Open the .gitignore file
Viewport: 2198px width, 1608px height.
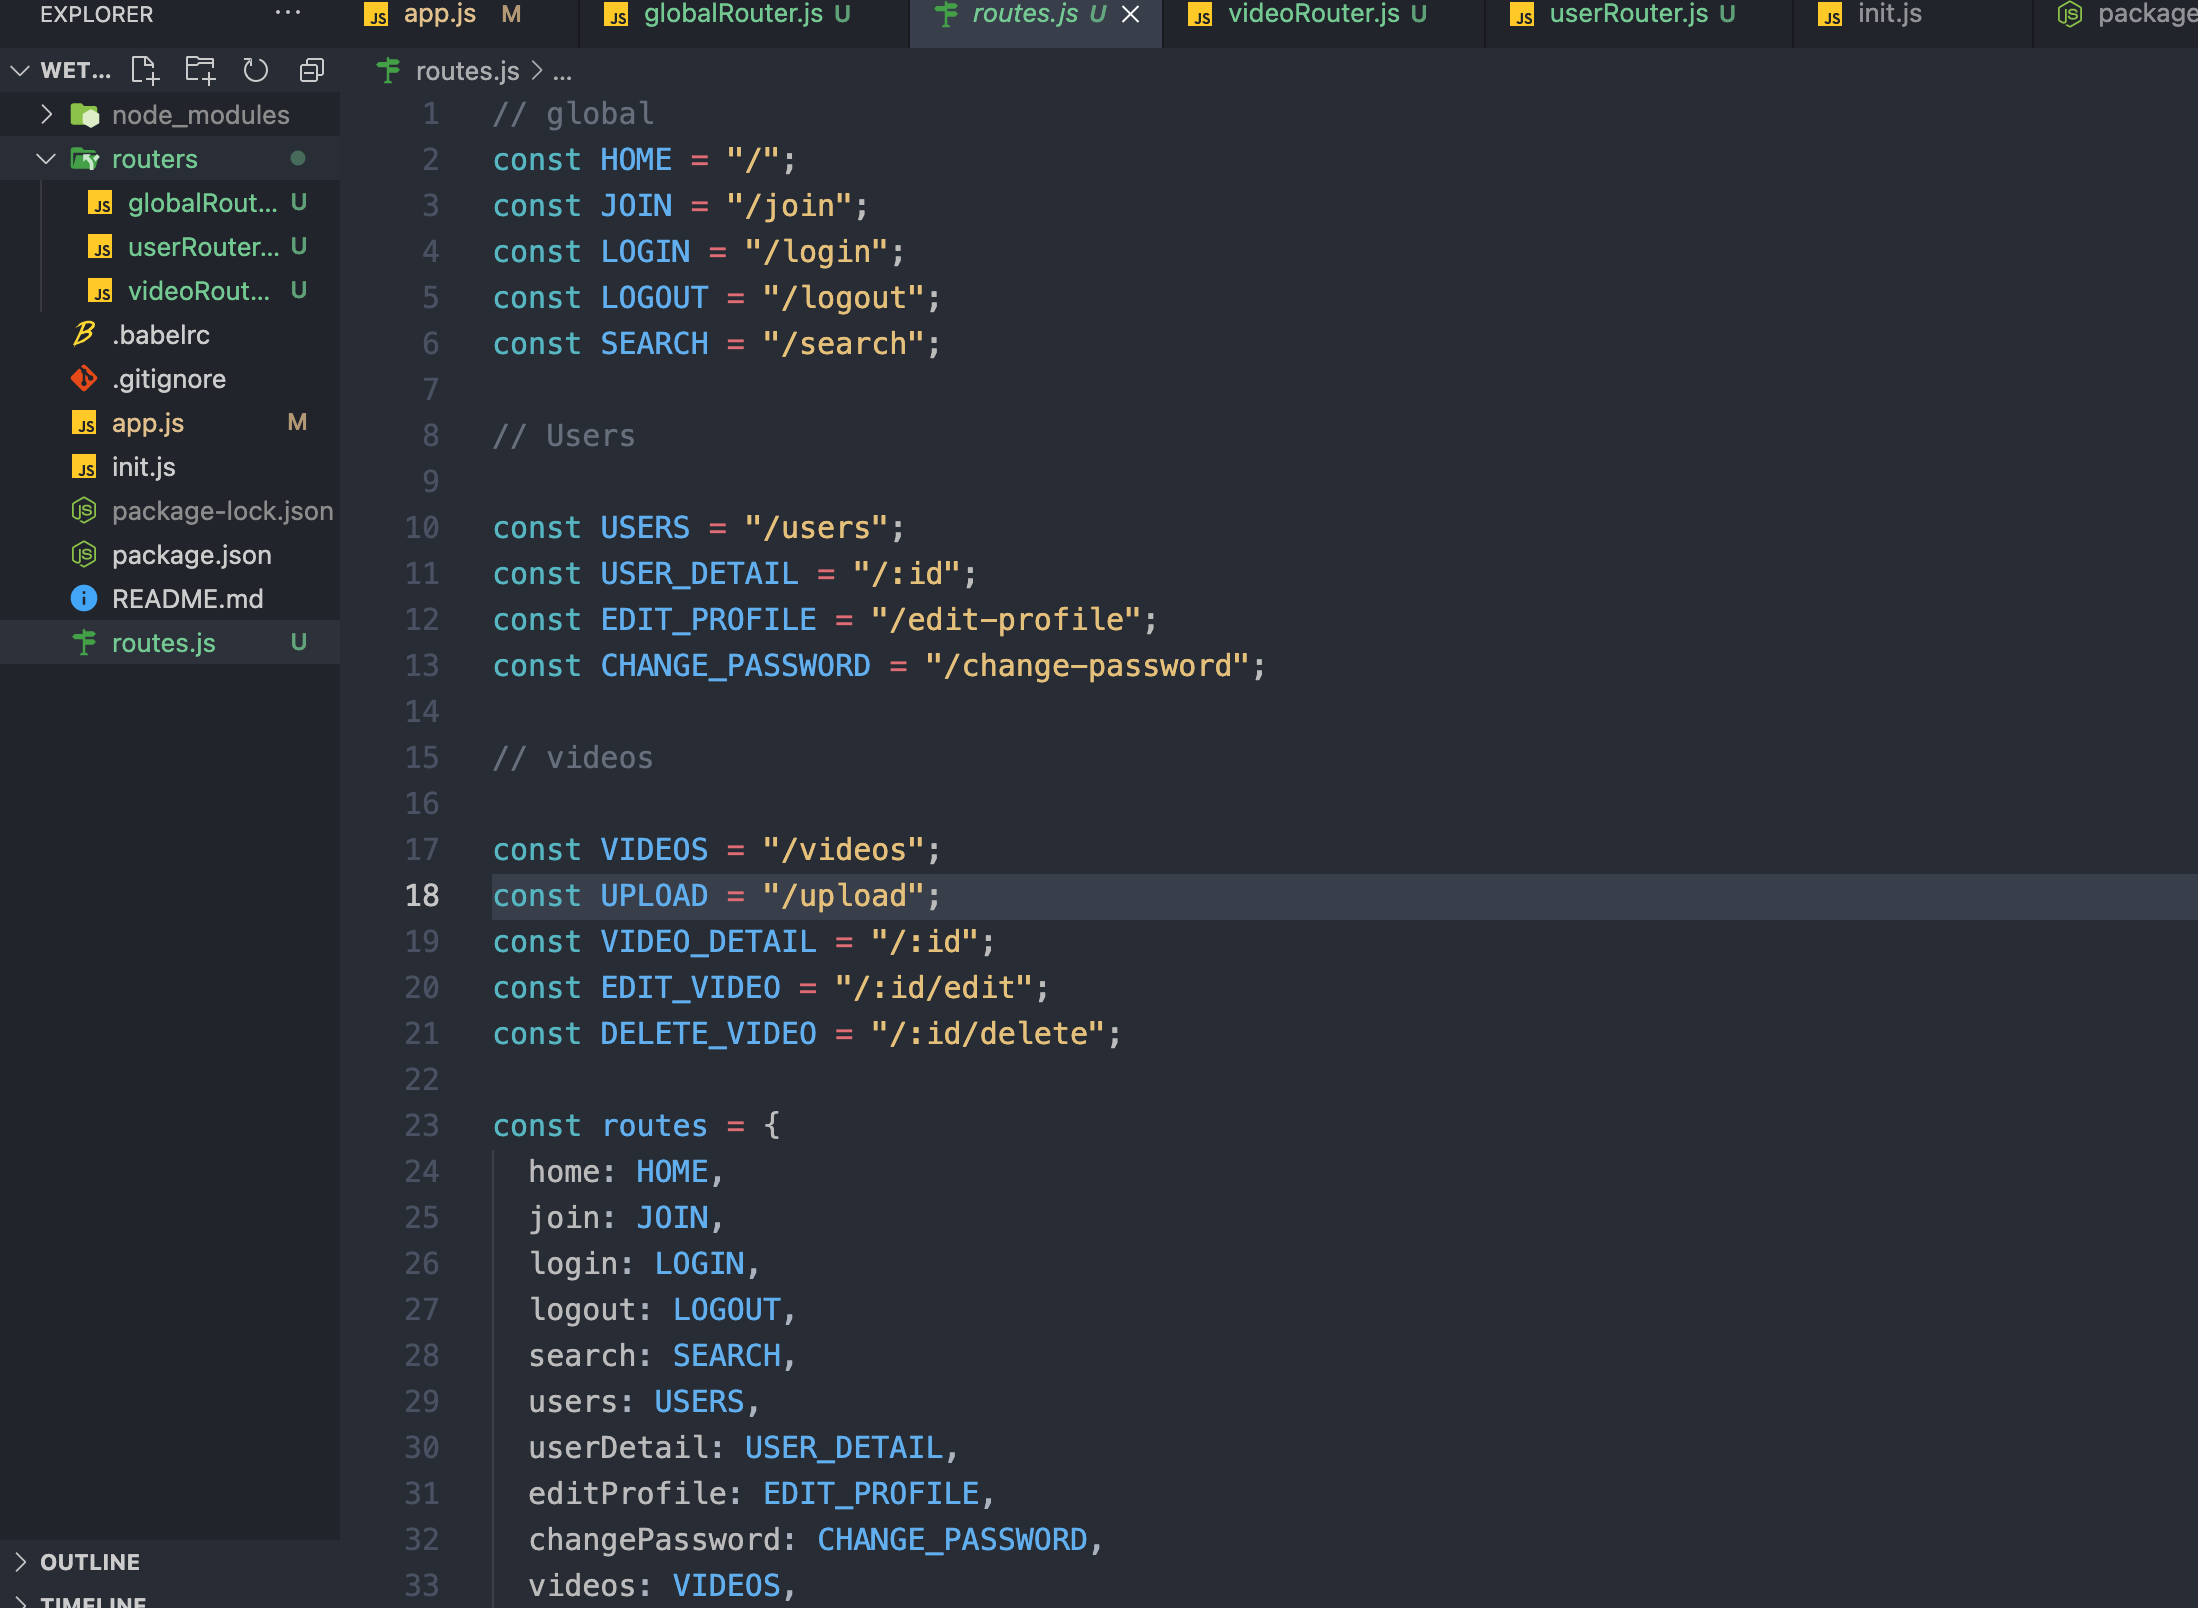pyautogui.click(x=168, y=379)
